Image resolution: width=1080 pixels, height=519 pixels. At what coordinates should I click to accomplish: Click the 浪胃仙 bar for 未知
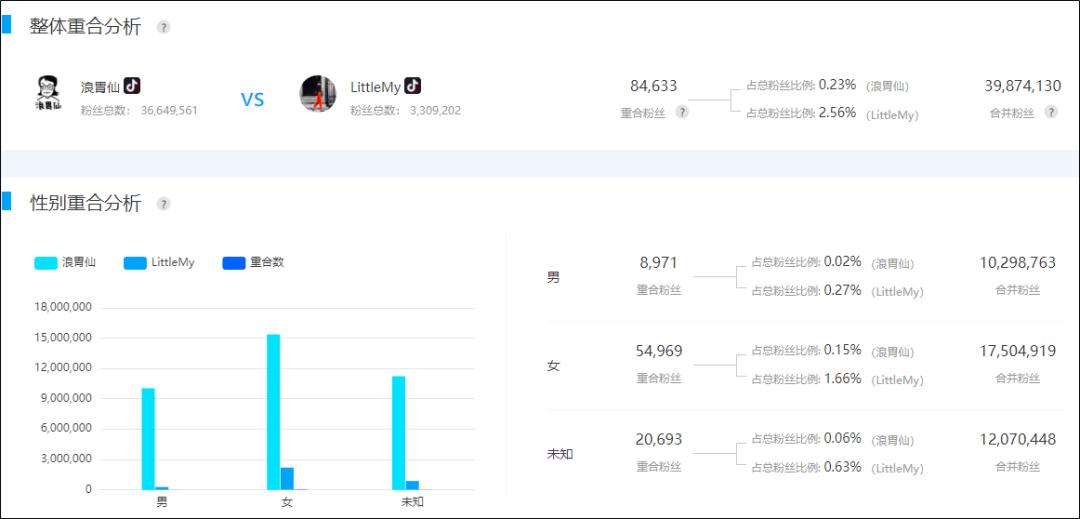pos(398,432)
